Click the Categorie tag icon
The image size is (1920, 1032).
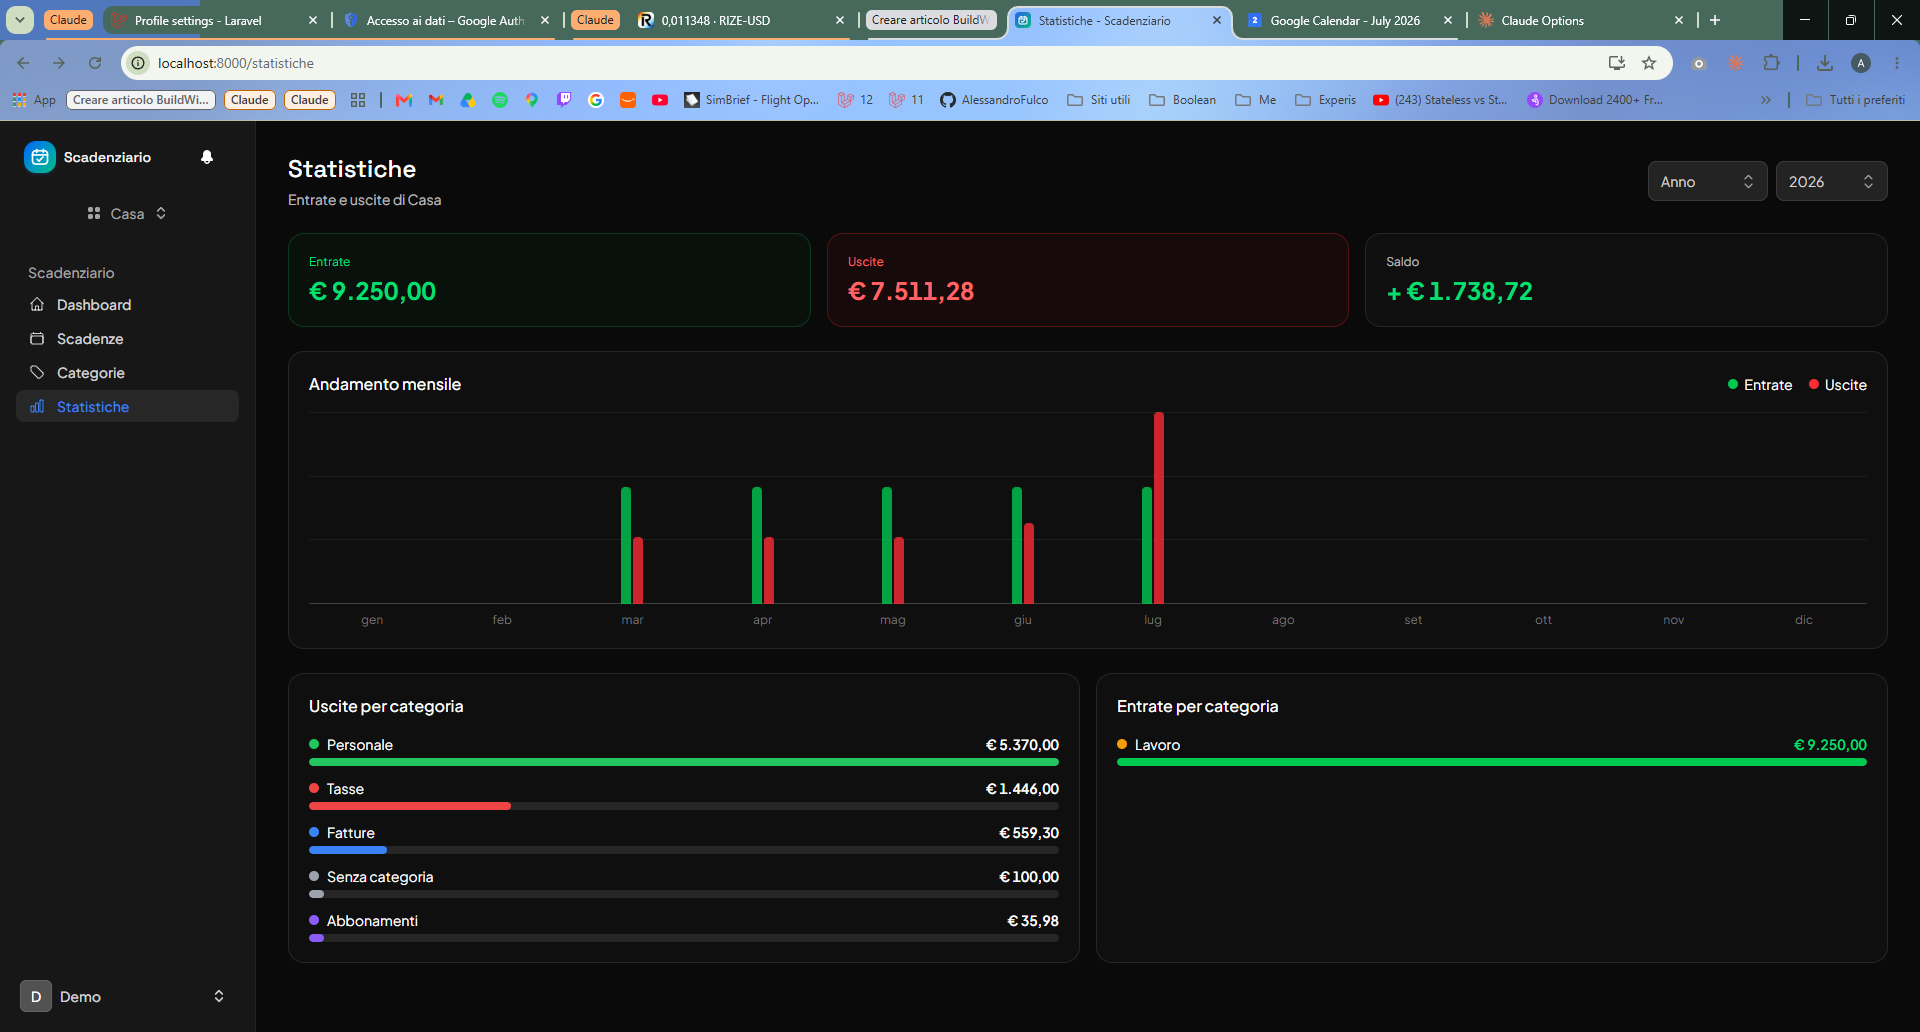37,373
